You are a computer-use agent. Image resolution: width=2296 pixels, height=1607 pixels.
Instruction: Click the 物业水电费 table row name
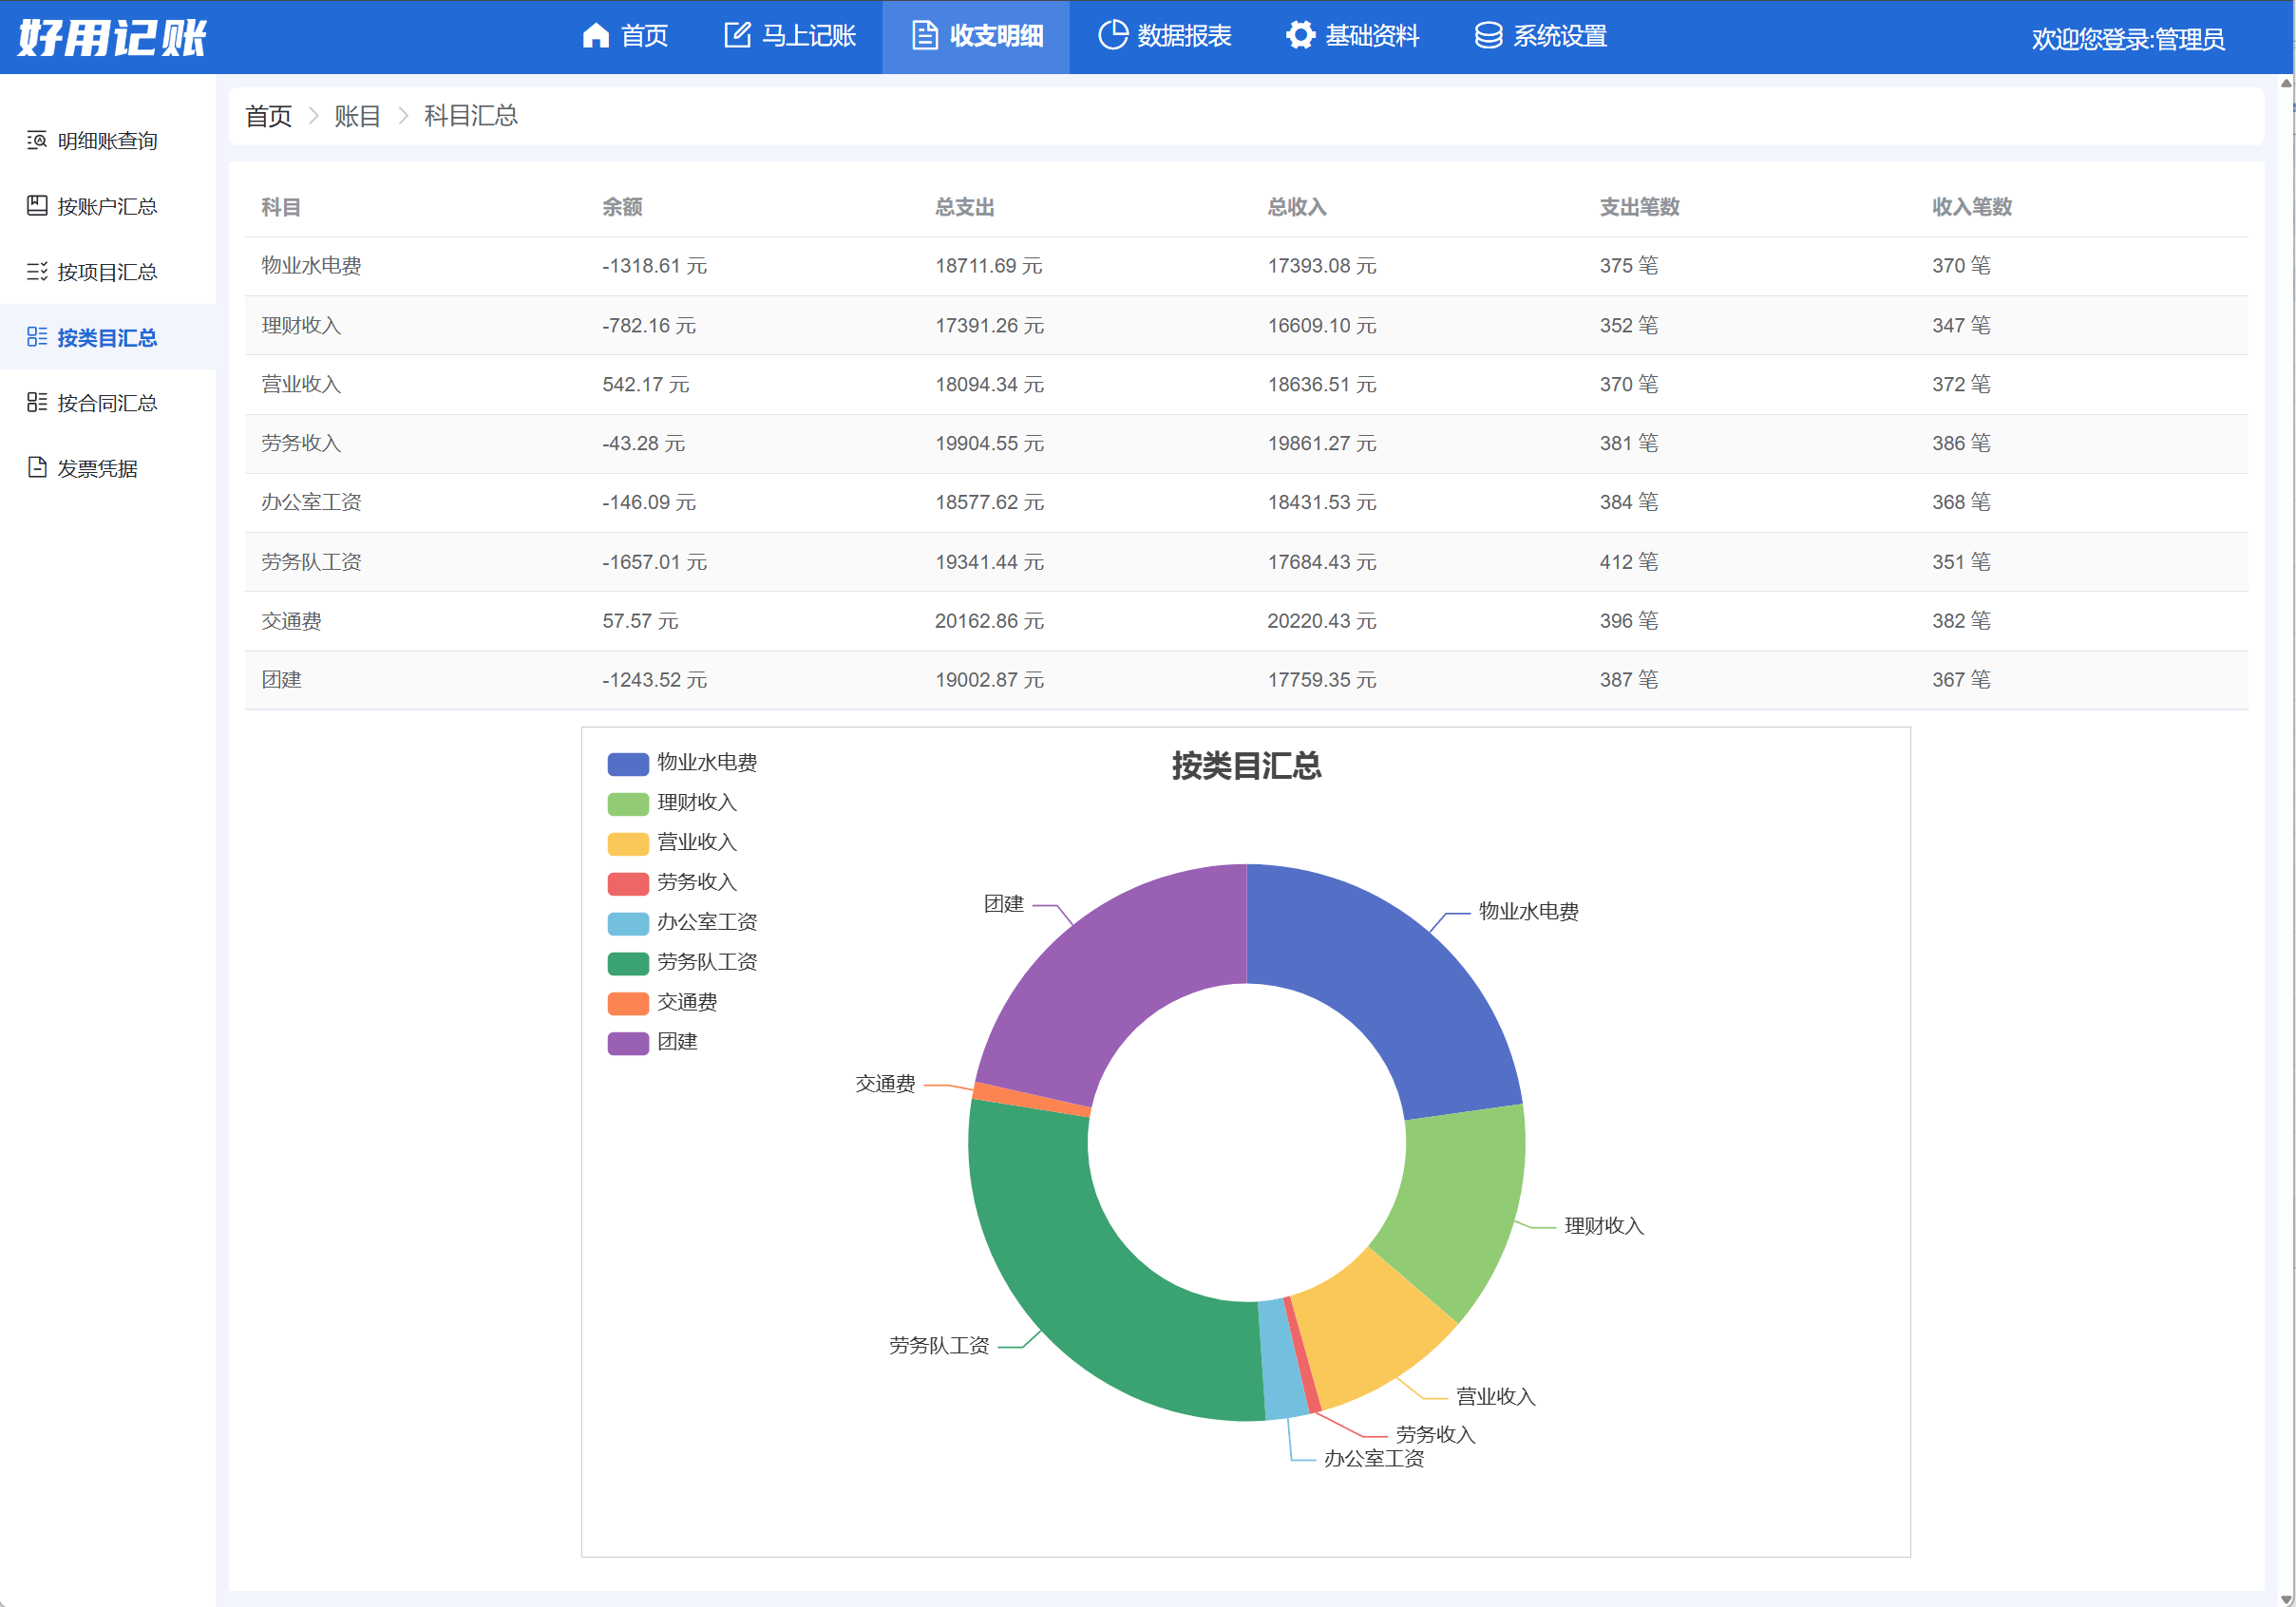click(311, 266)
